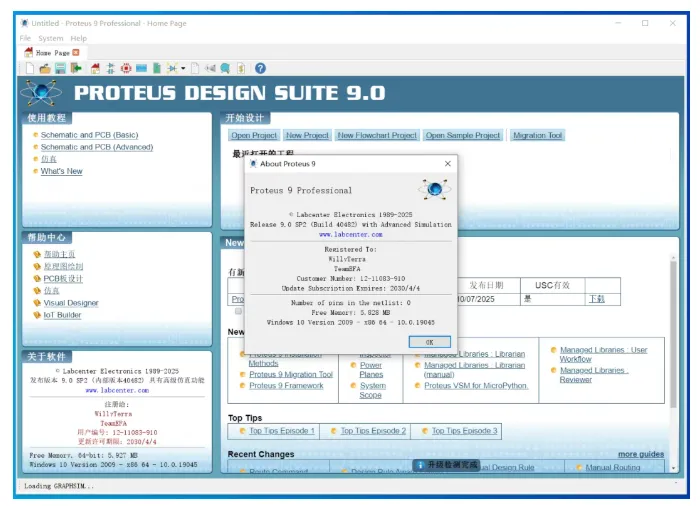The image size is (700, 506).
Task: Open Top Tips Episode 3
Action: tap(464, 431)
